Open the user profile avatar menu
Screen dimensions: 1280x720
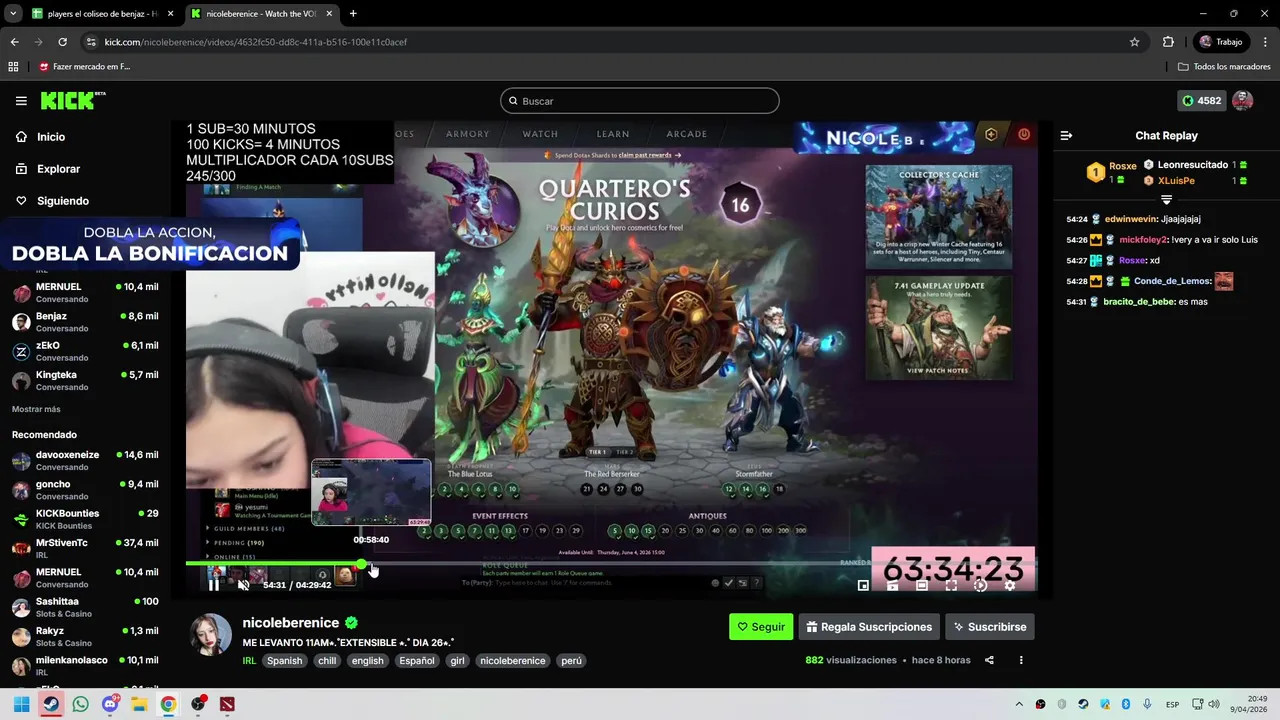point(1243,101)
